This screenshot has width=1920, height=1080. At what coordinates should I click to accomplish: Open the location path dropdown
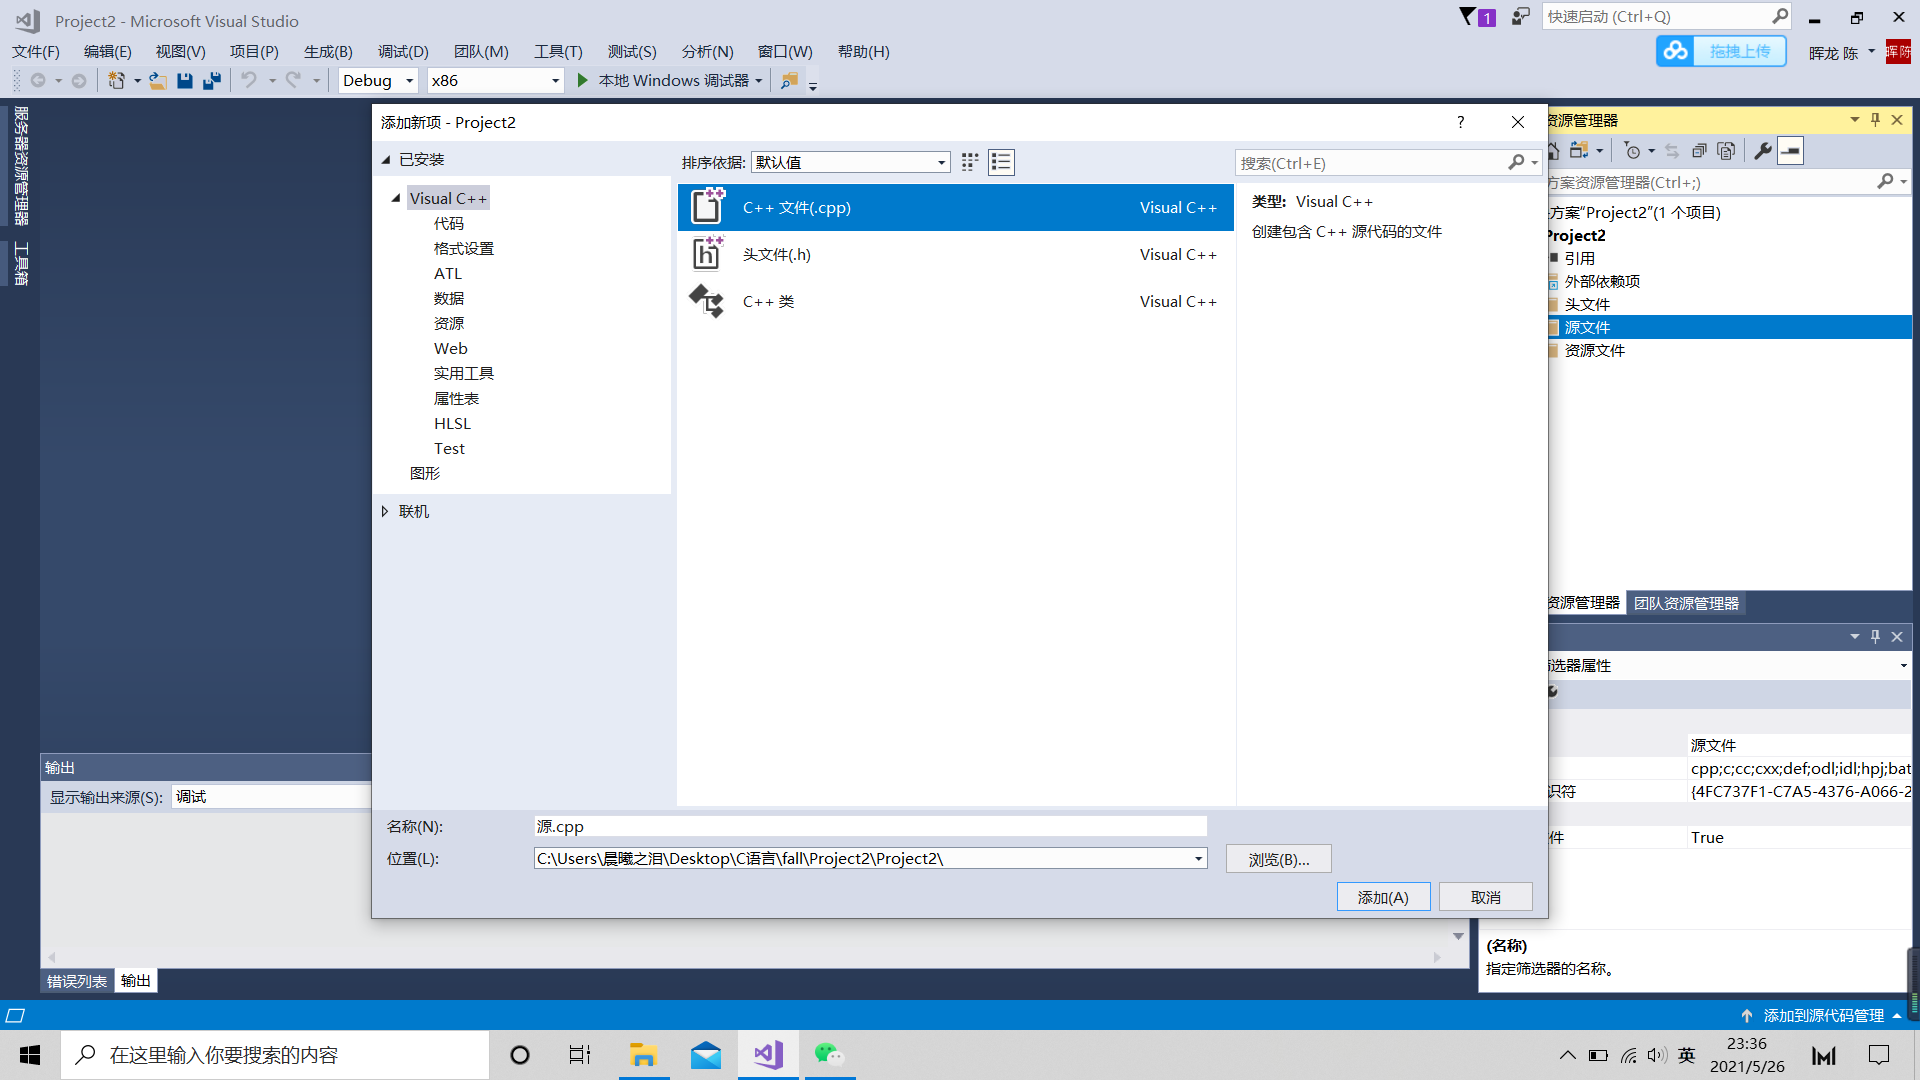pyautogui.click(x=1198, y=859)
